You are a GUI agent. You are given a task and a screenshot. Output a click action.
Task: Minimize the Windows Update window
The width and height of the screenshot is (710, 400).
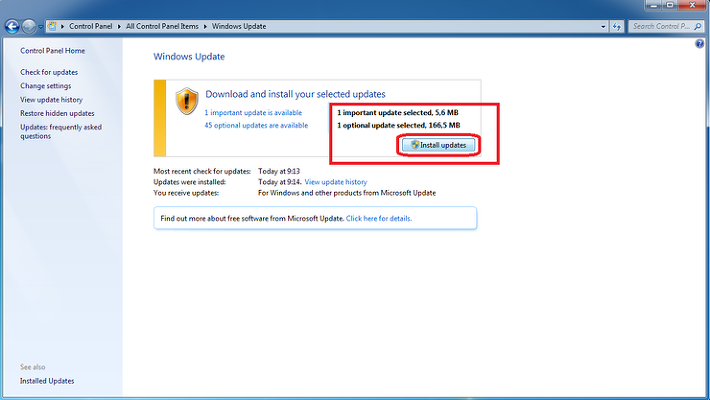[x=653, y=5]
